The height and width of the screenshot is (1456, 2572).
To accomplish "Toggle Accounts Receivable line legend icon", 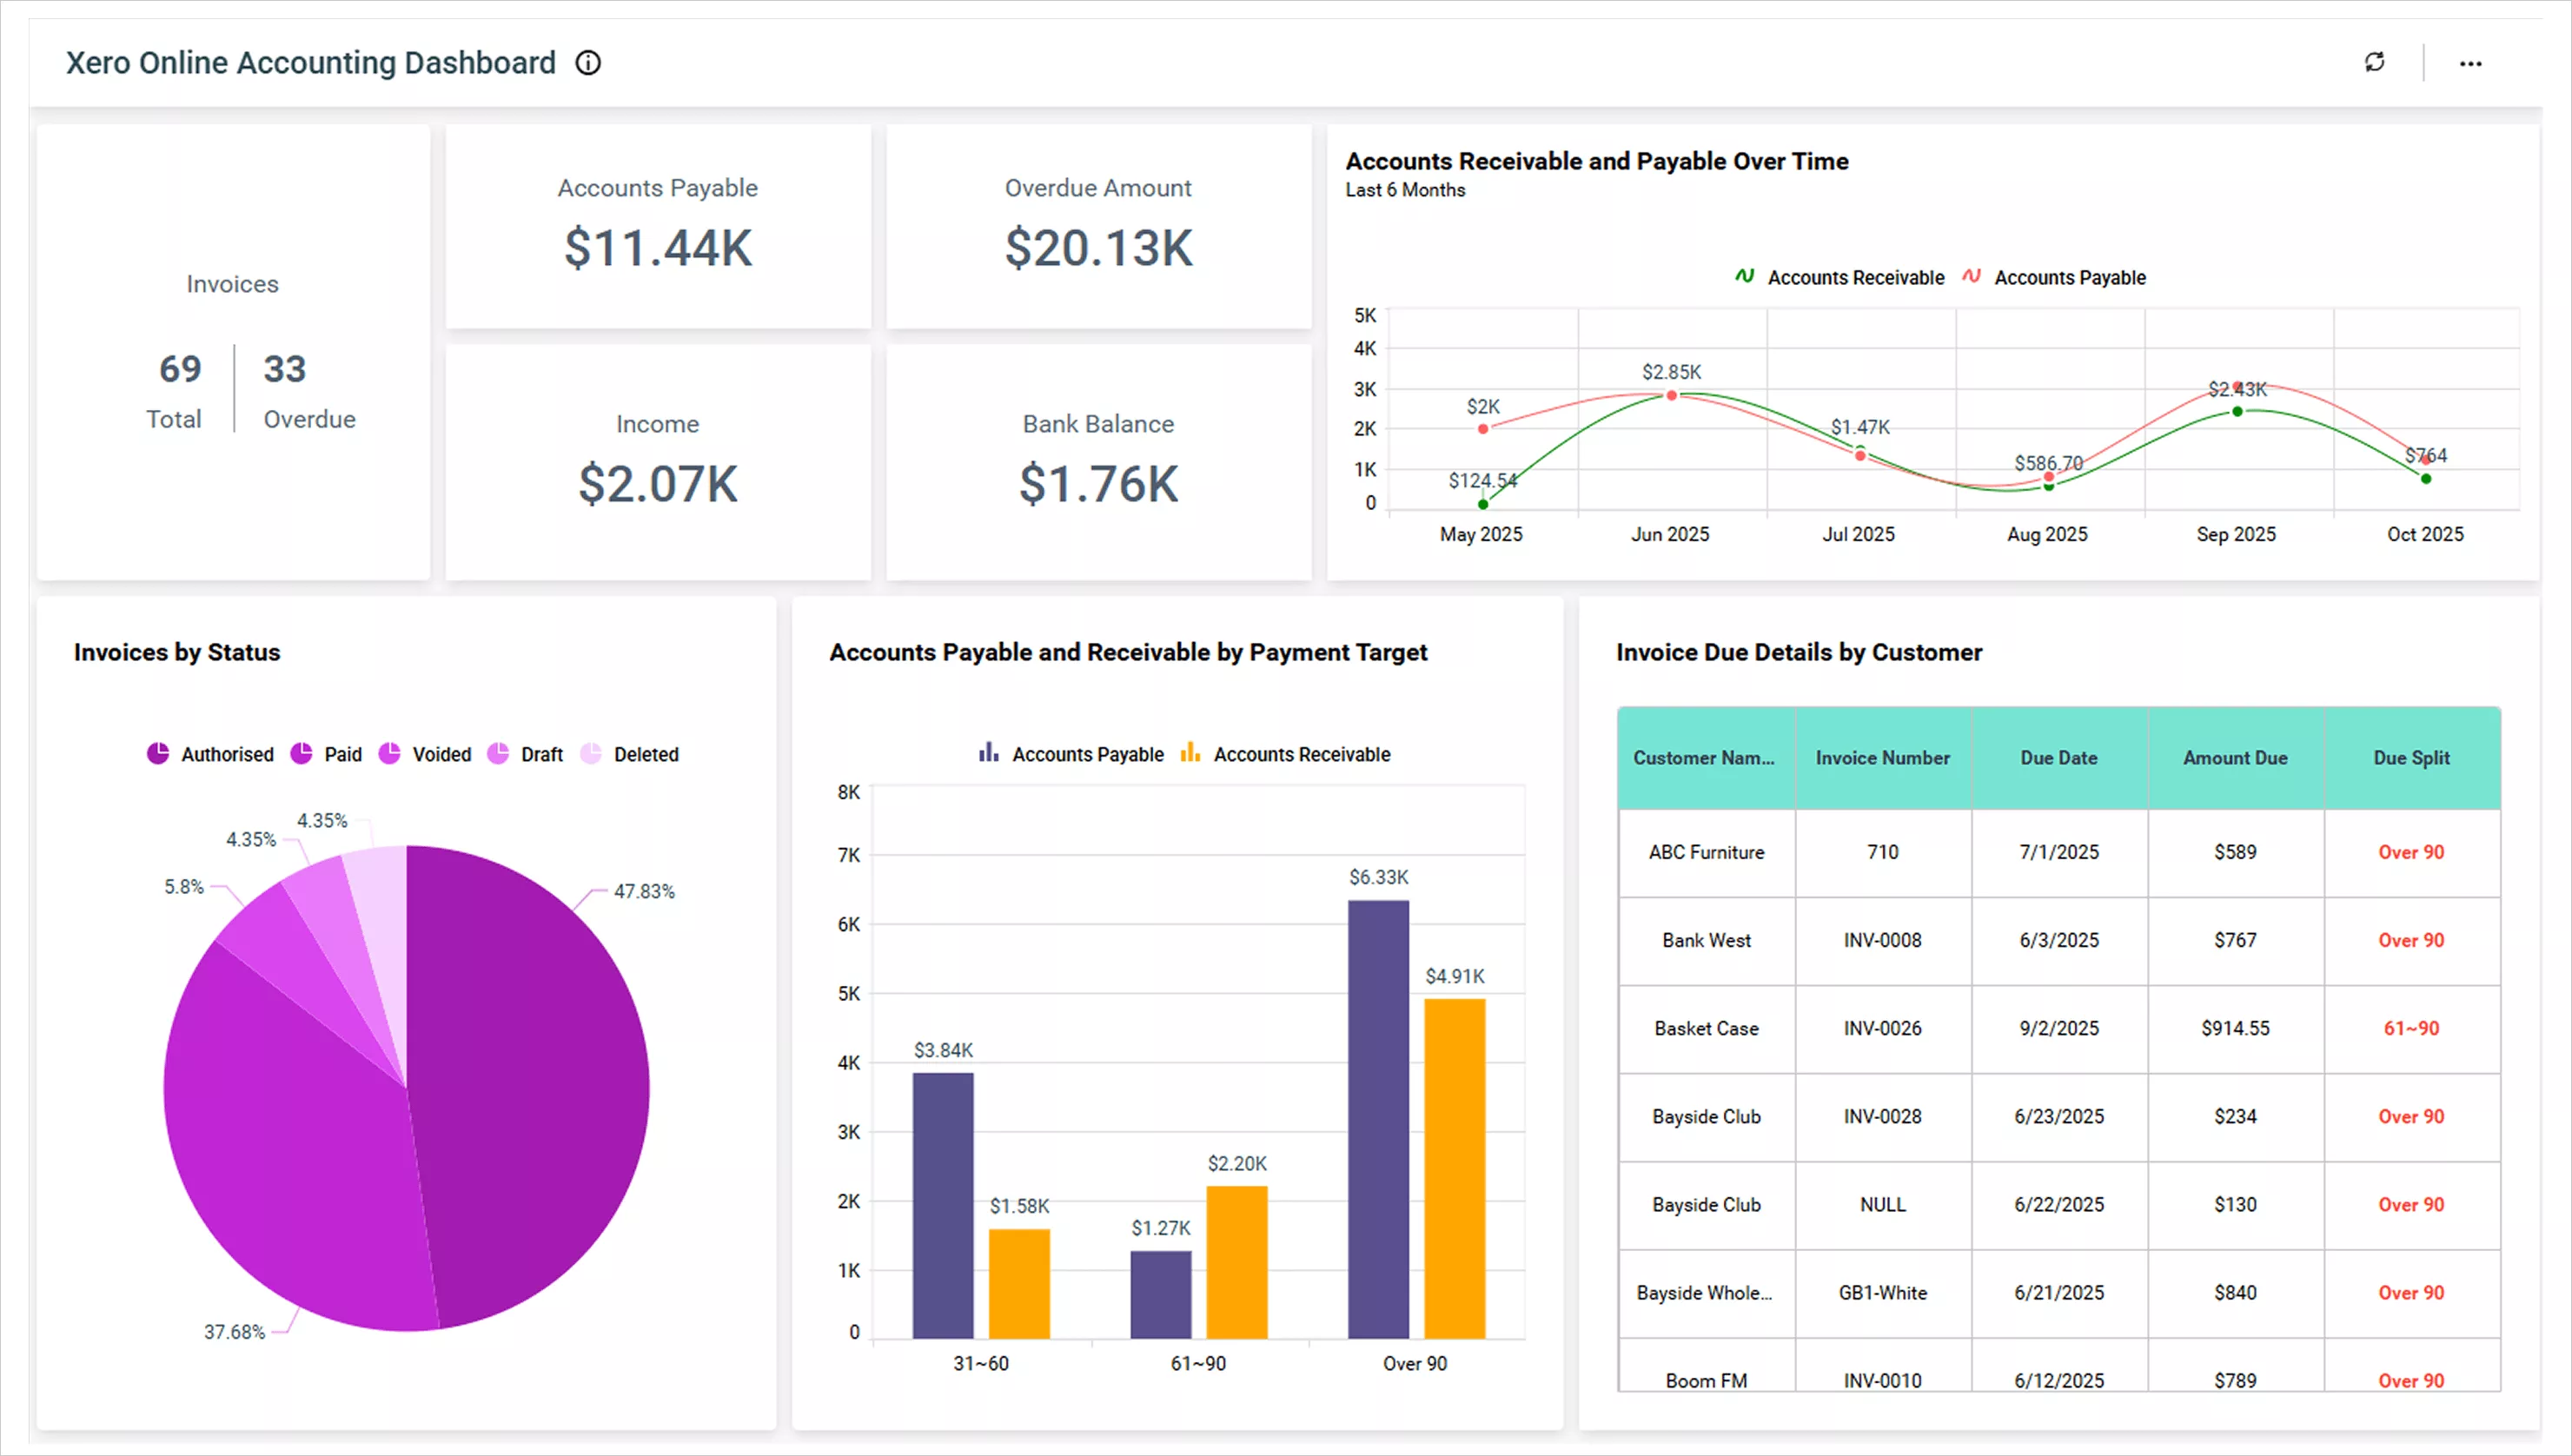I will (x=1744, y=276).
